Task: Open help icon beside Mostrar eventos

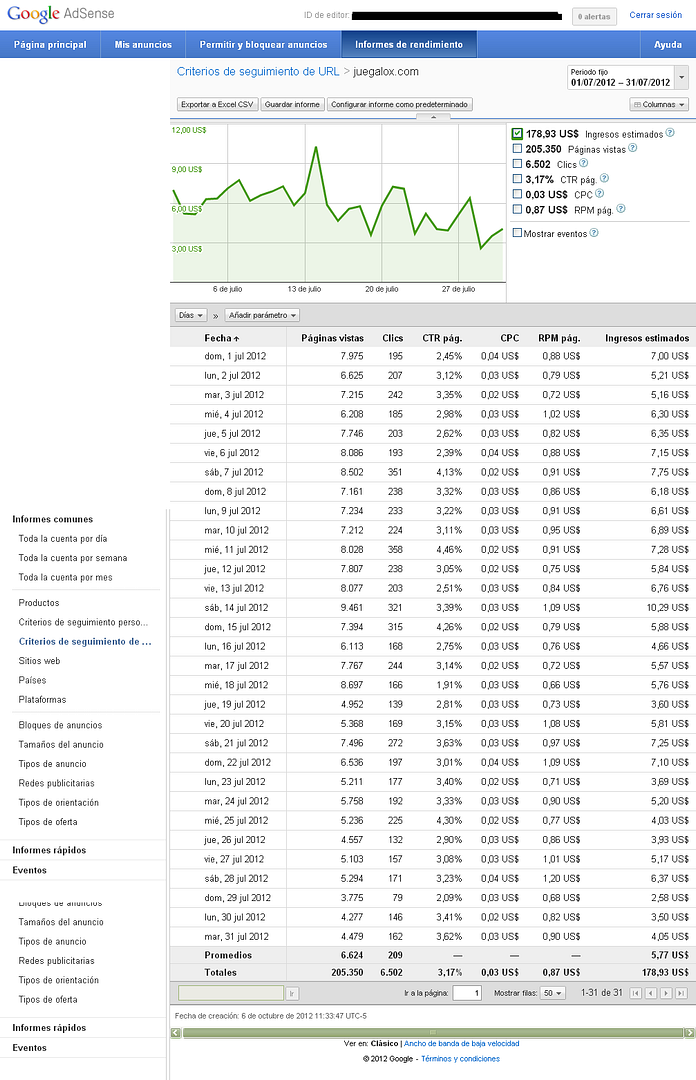Action: [594, 233]
